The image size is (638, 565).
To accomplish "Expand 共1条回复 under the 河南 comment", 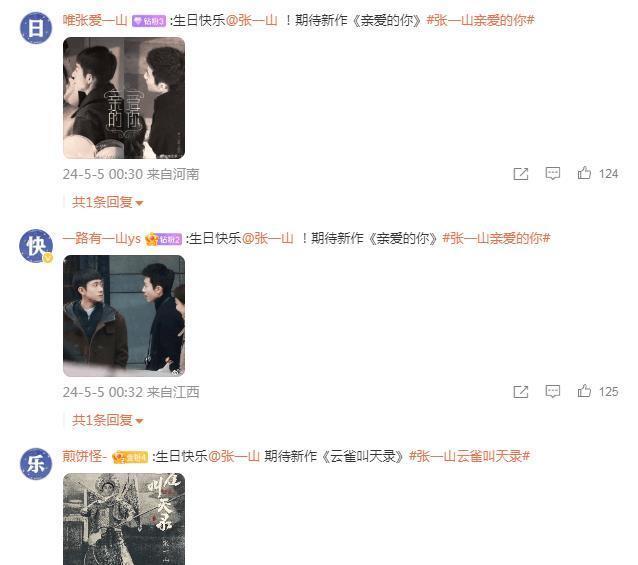I will (x=107, y=202).
